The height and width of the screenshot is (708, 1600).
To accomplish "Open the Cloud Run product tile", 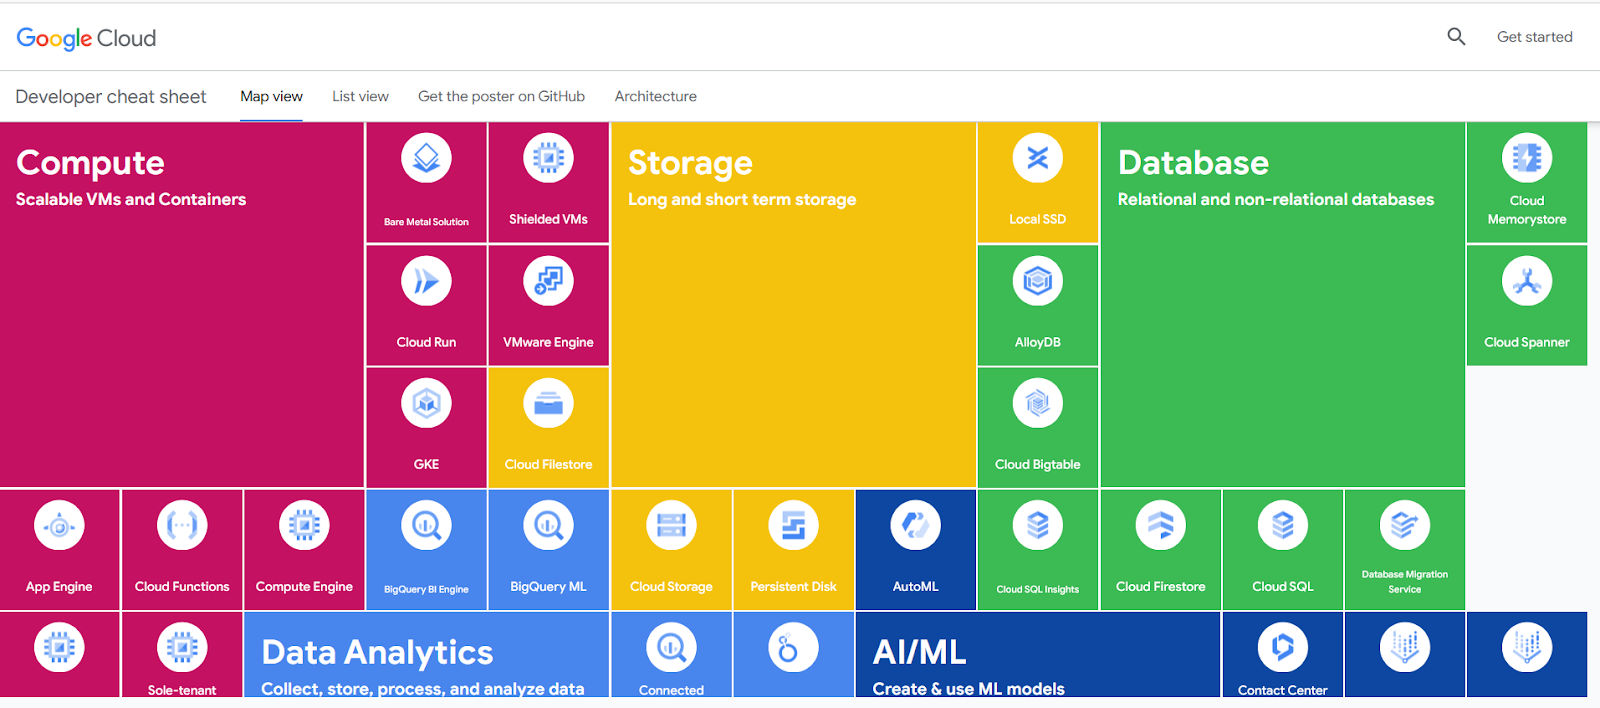I will pos(426,305).
